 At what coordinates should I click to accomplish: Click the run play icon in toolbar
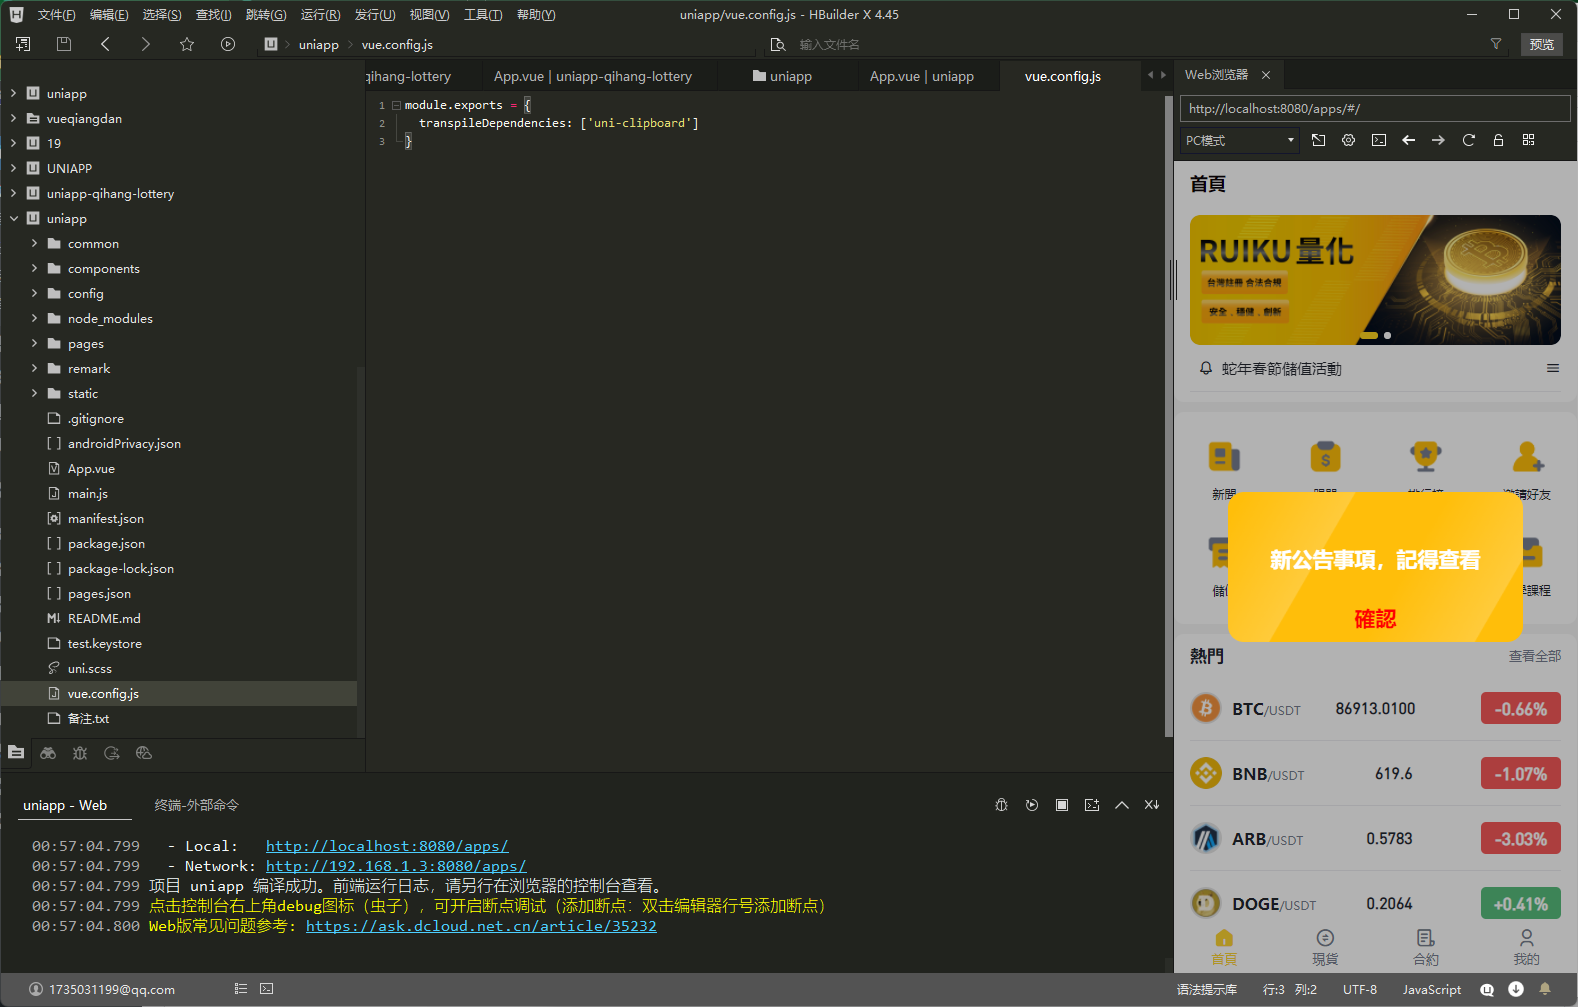click(x=228, y=44)
